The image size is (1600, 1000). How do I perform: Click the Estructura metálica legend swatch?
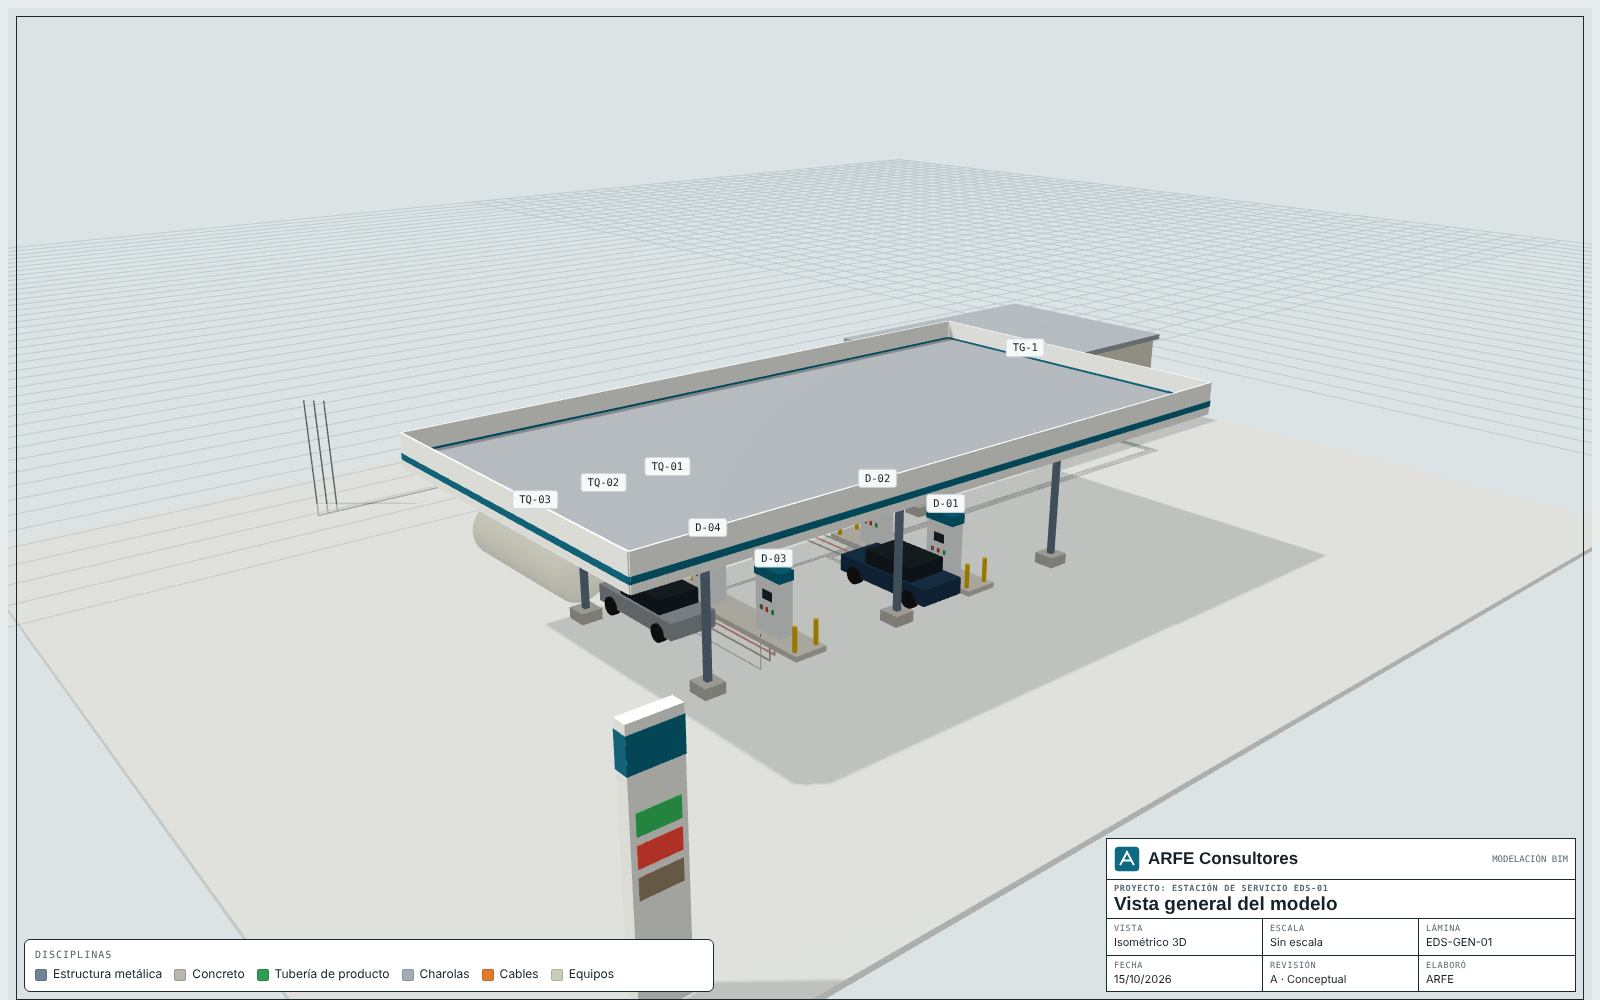click(41, 975)
